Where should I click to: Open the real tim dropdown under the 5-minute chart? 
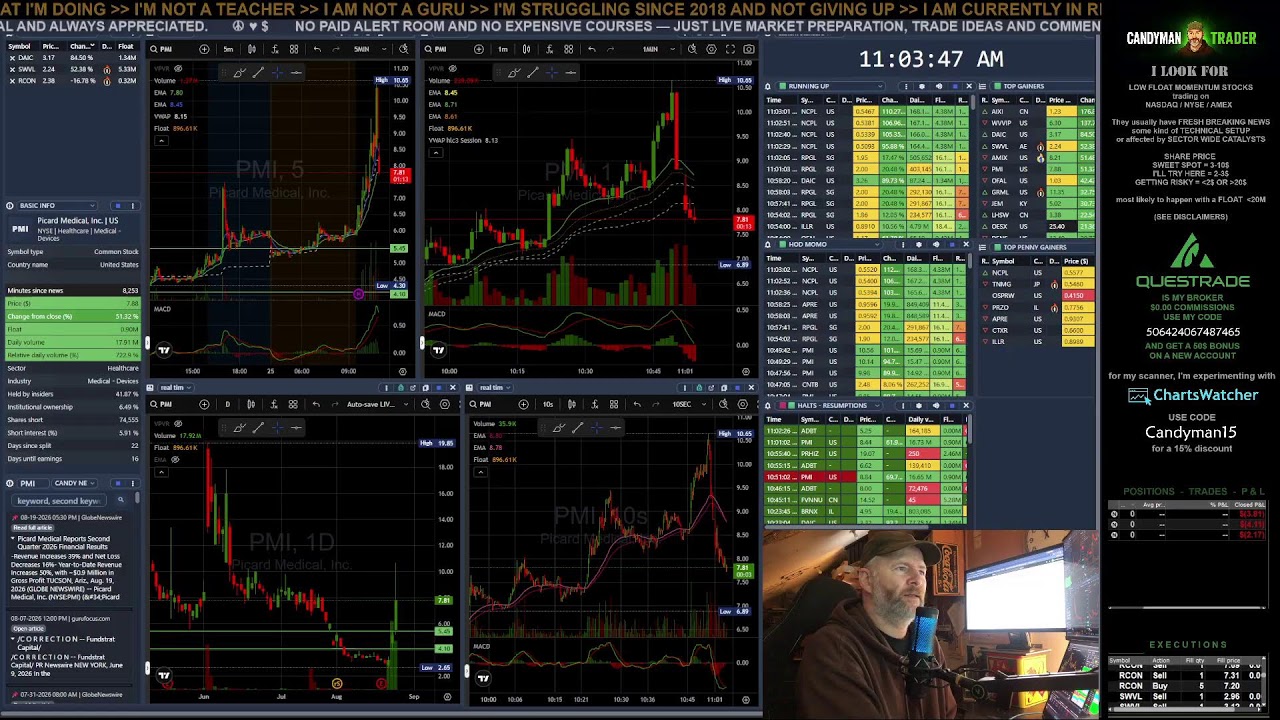click(175, 387)
